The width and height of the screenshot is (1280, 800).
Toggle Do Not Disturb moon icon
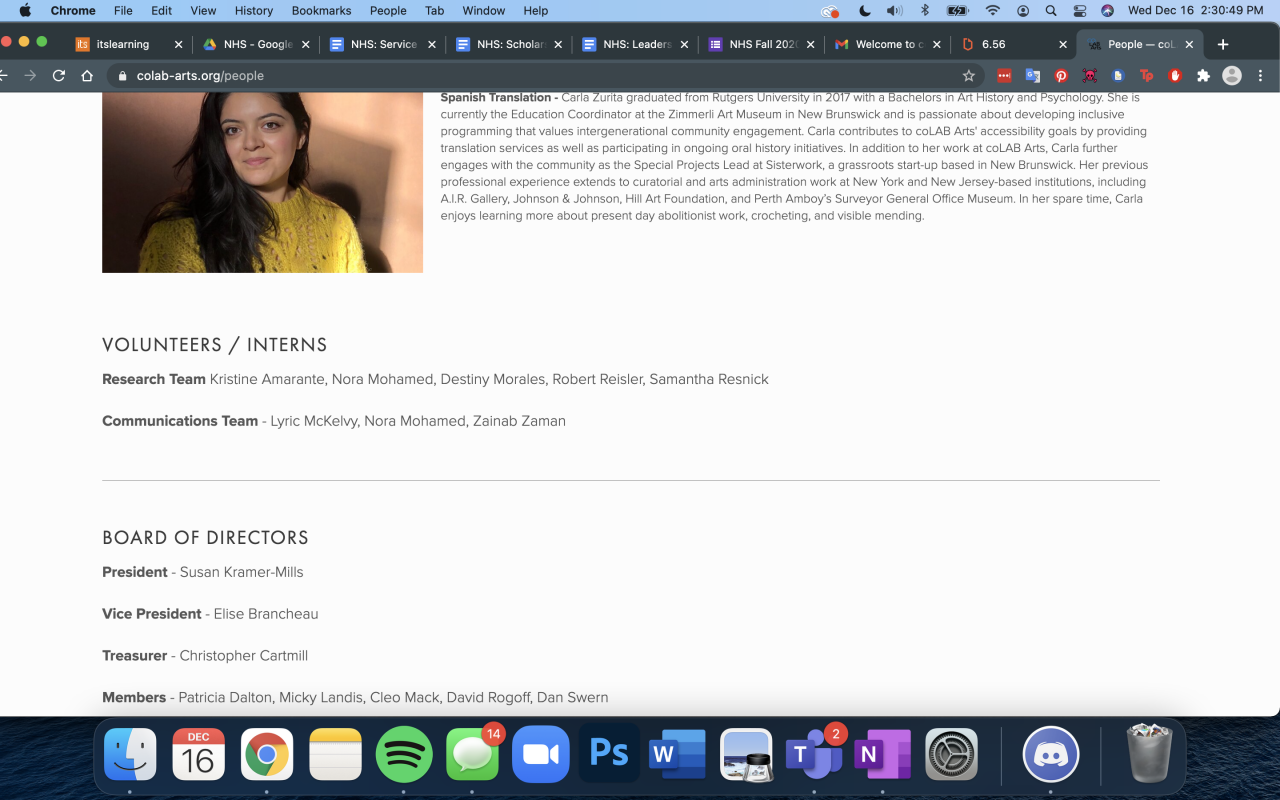coord(865,11)
